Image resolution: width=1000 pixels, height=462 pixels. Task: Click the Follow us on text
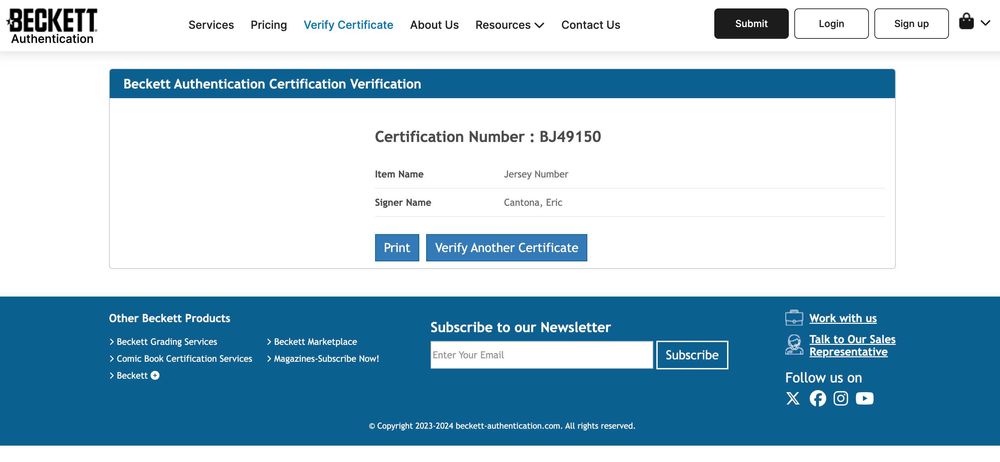pos(823,378)
